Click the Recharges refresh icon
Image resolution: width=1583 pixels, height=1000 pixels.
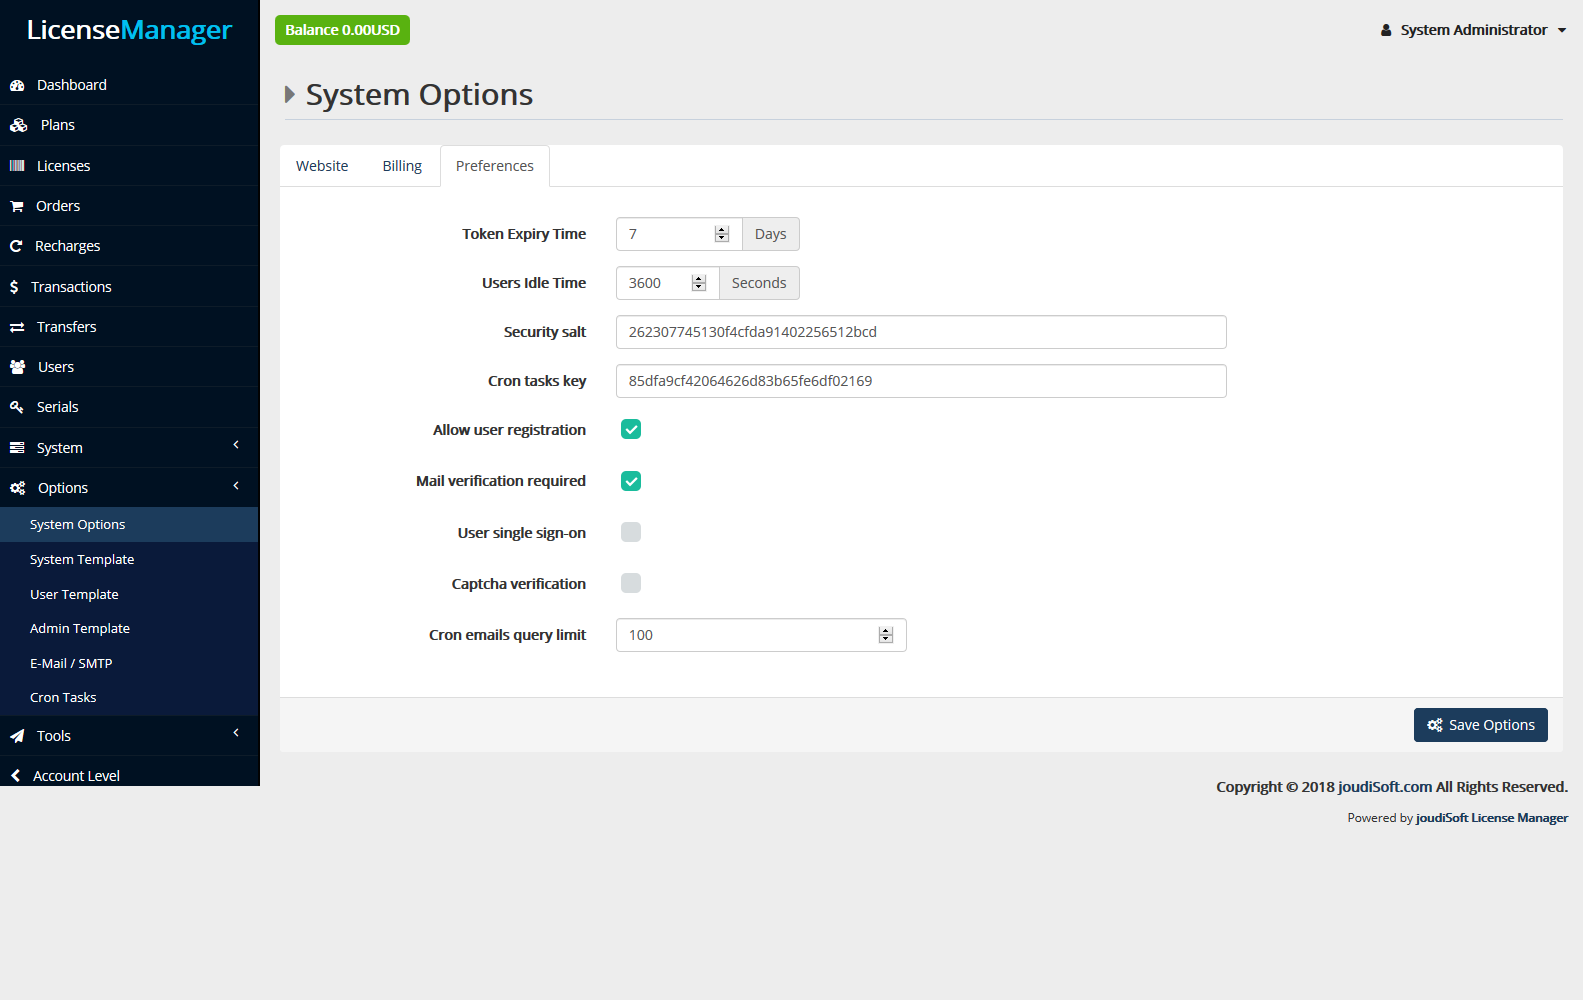point(16,246)
